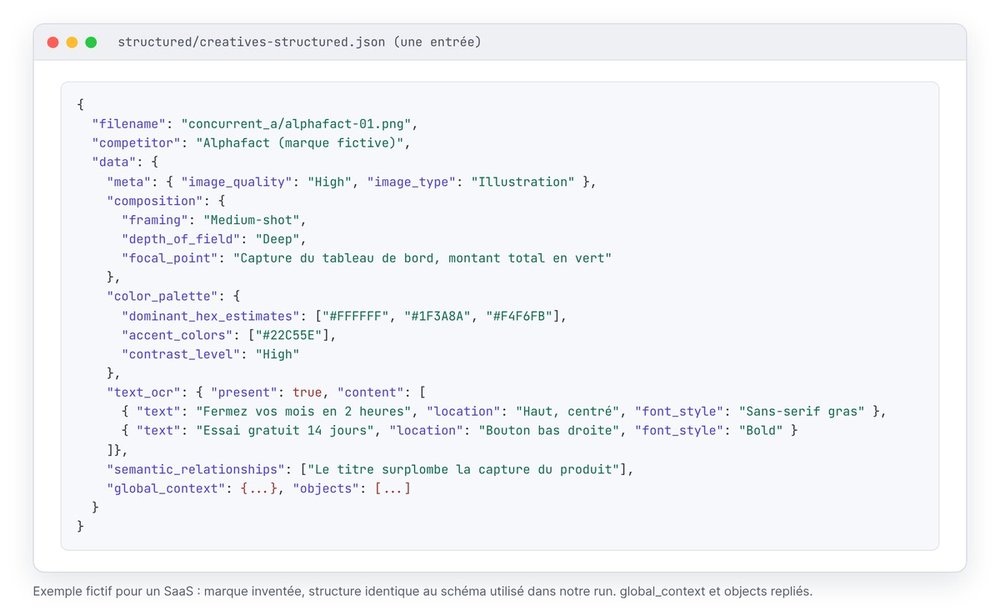Click the green maximize dot

(91, 42)
